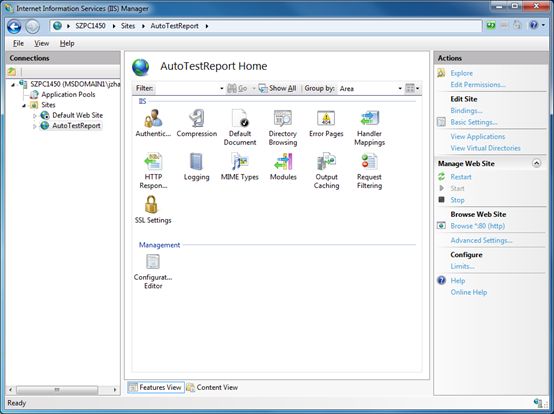This screenshot has height=414, width=554.
Task: Open the Request Filtering feature
Action: (x=369, y=162)
